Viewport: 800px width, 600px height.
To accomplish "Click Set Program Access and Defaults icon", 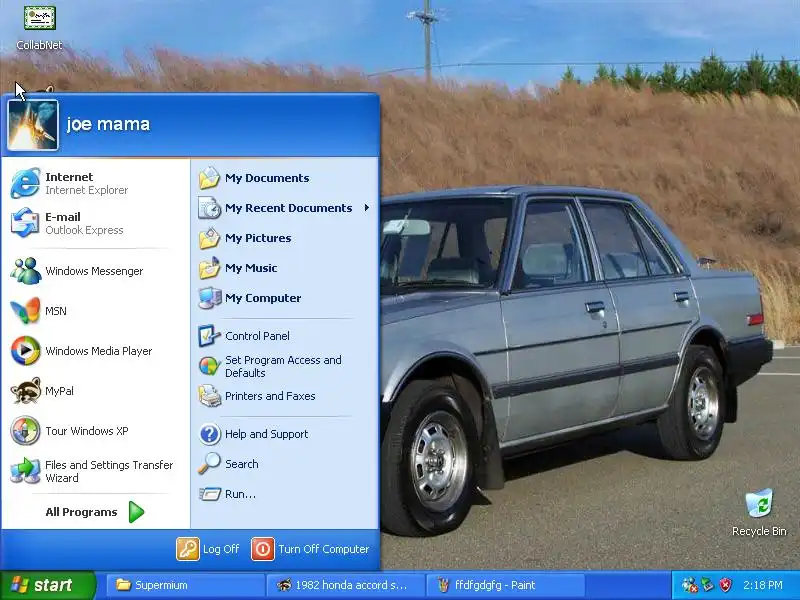I will click(209, 366).
